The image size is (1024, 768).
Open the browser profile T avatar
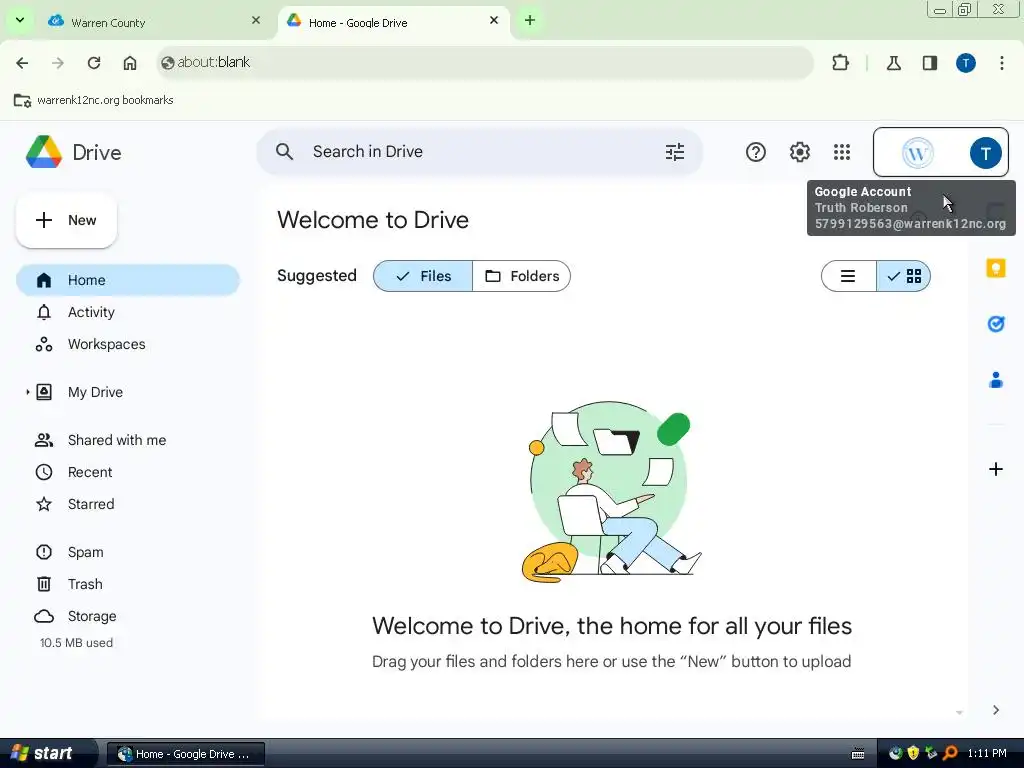966,63
